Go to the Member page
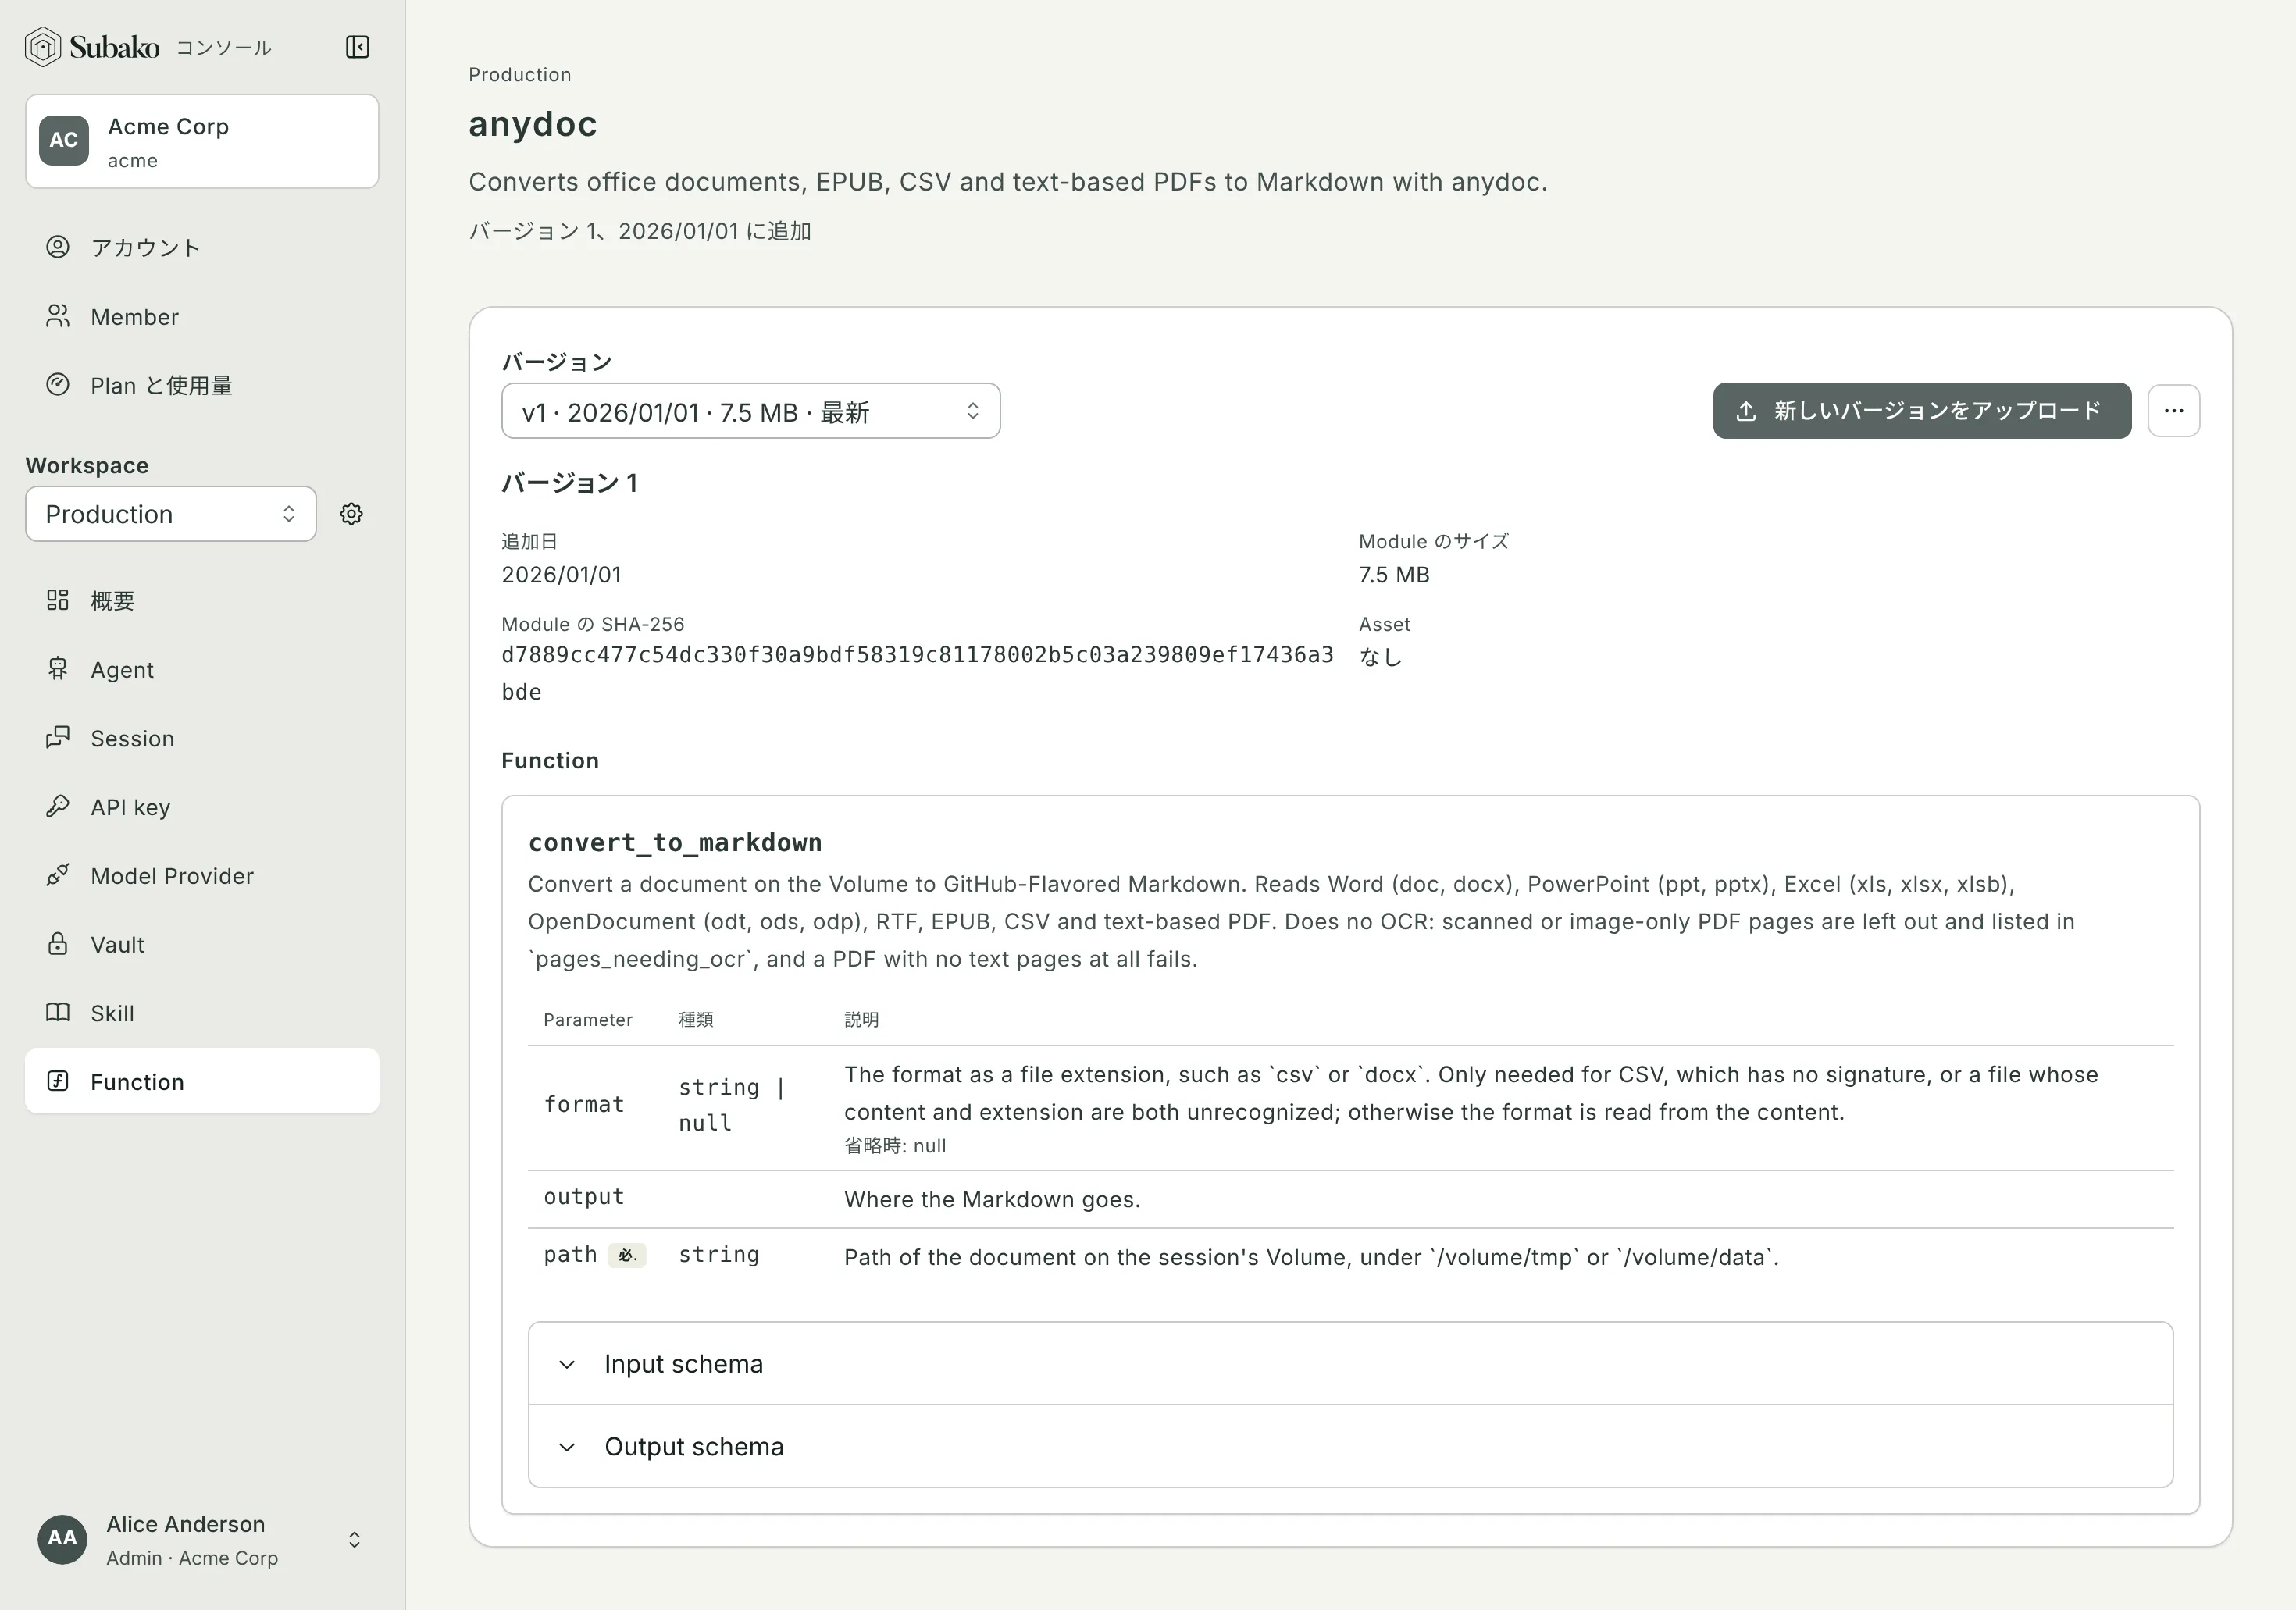This screenshot has height=1610, width=2296. tap(202, 317)
